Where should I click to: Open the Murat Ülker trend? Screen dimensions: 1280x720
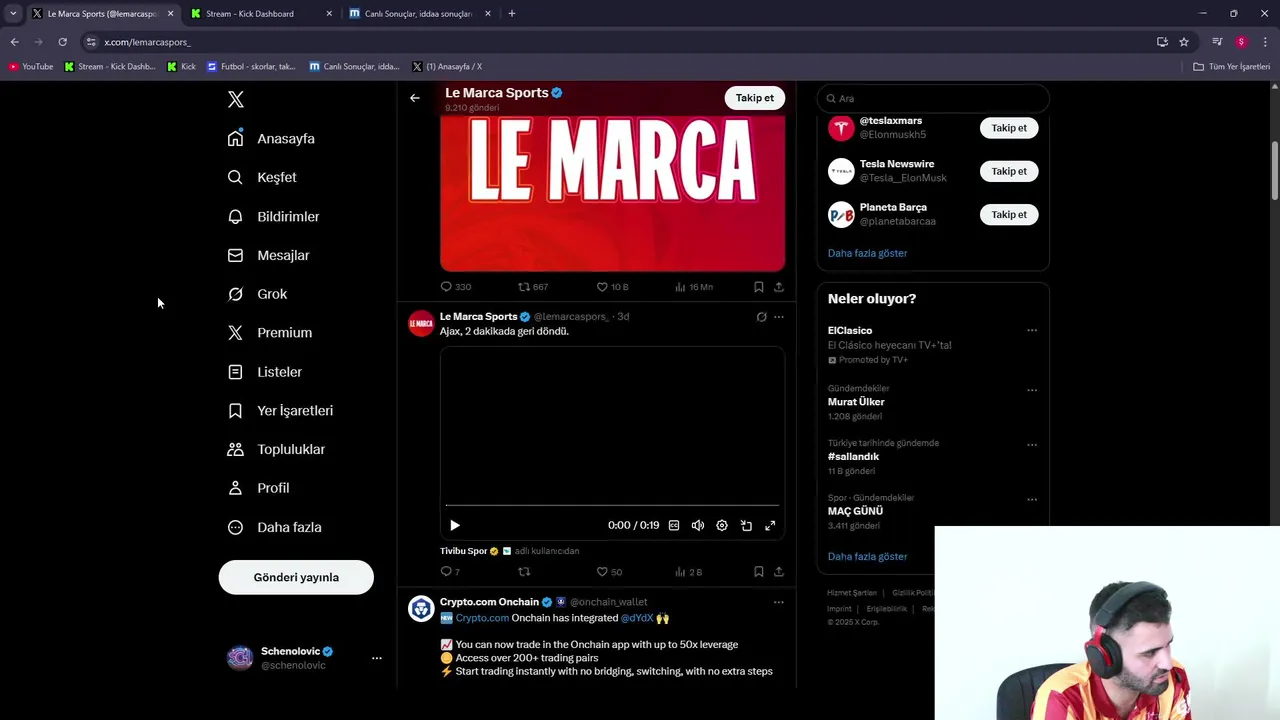(856, 402)
